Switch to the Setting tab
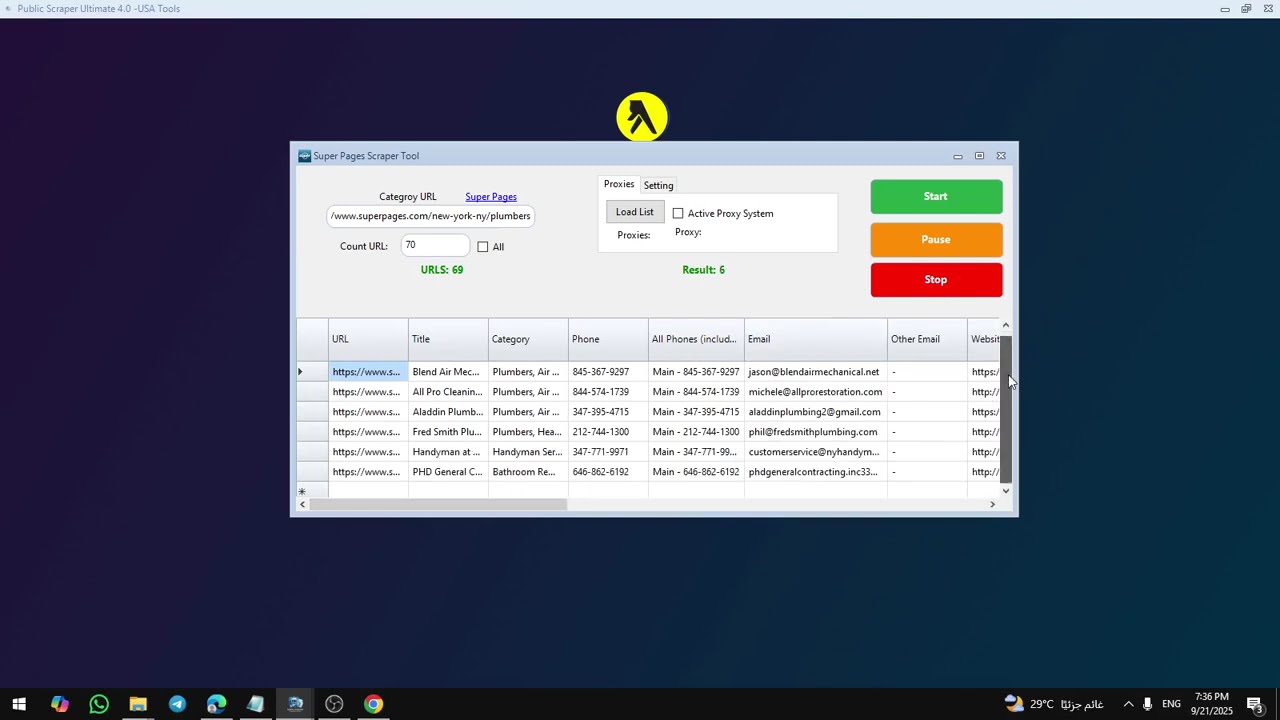The width and height of the screenshot is (1280, 720). (658, 185)
